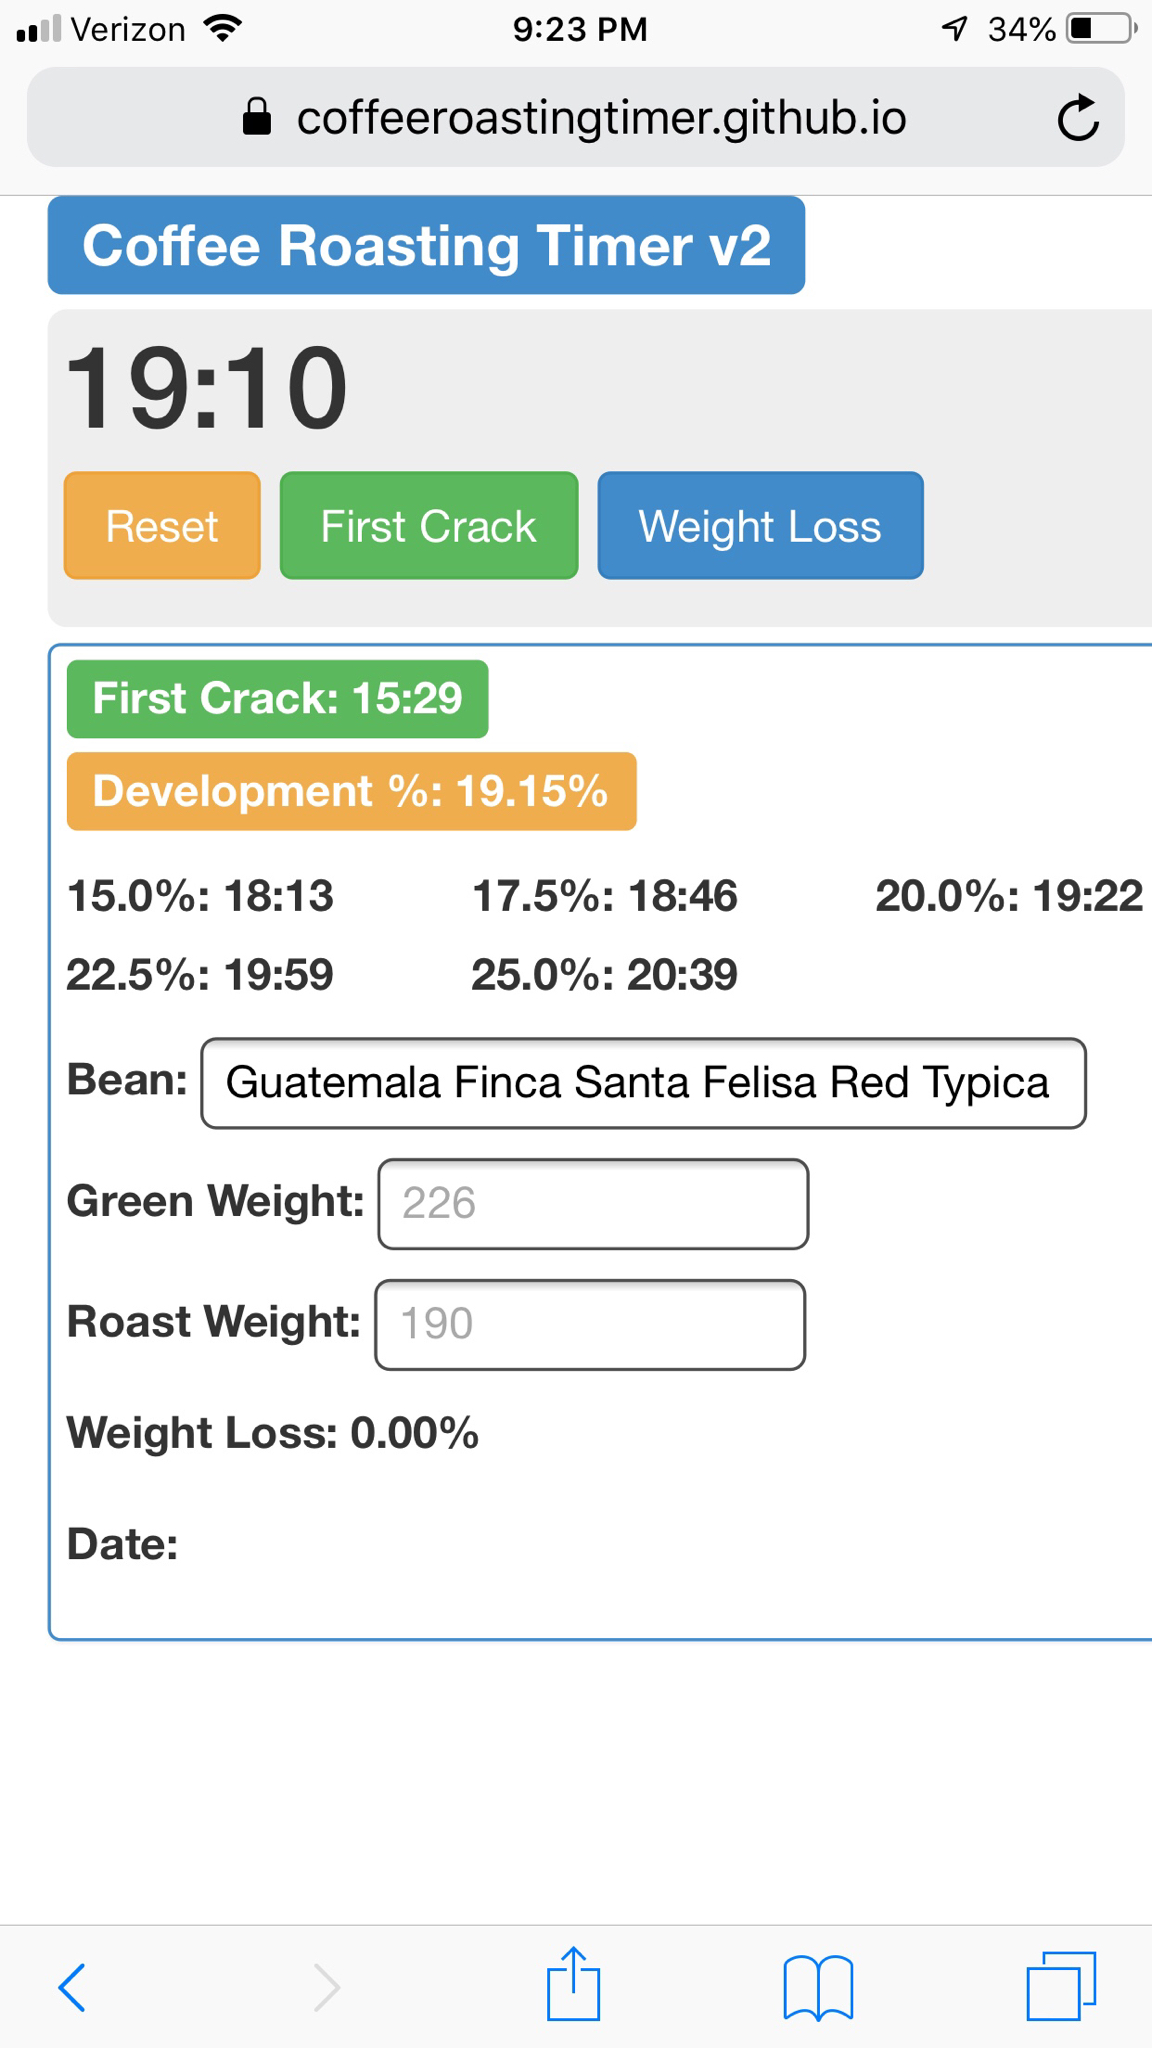
Task: Tap the Development %: 19.15% badge
Action: (352, 791)
